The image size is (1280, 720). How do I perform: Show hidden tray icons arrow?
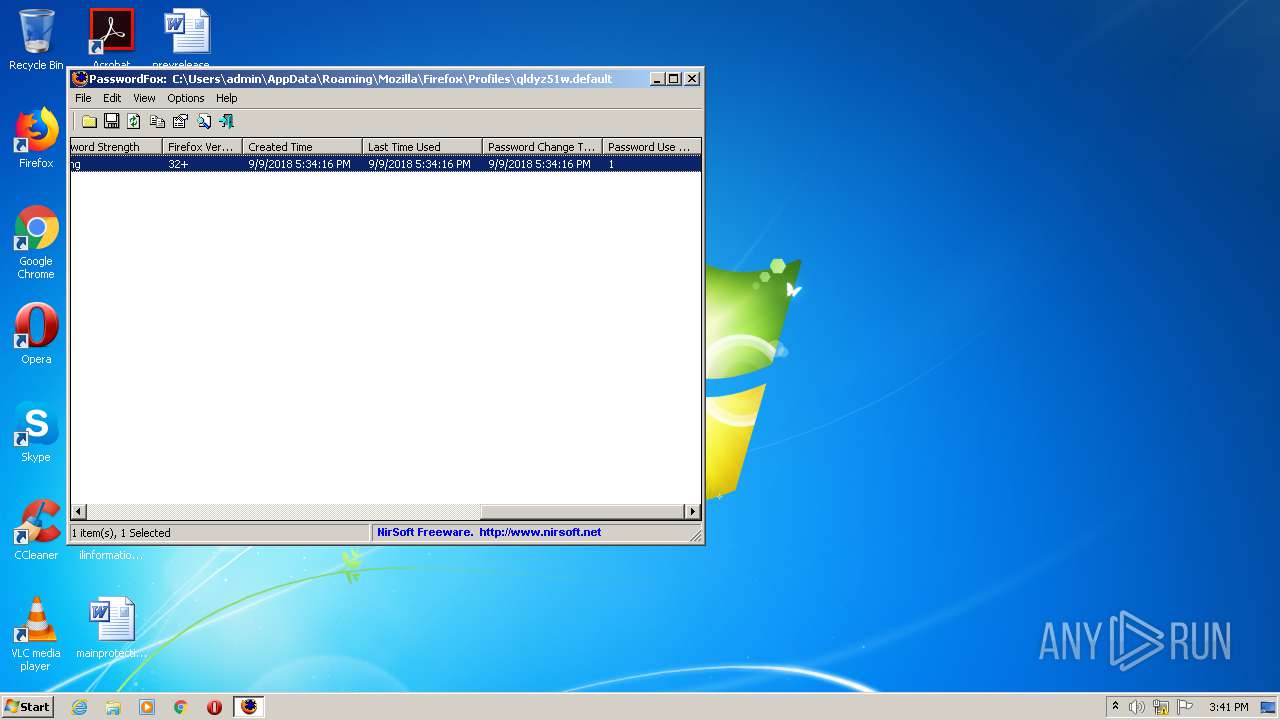tap(1115, 706)
